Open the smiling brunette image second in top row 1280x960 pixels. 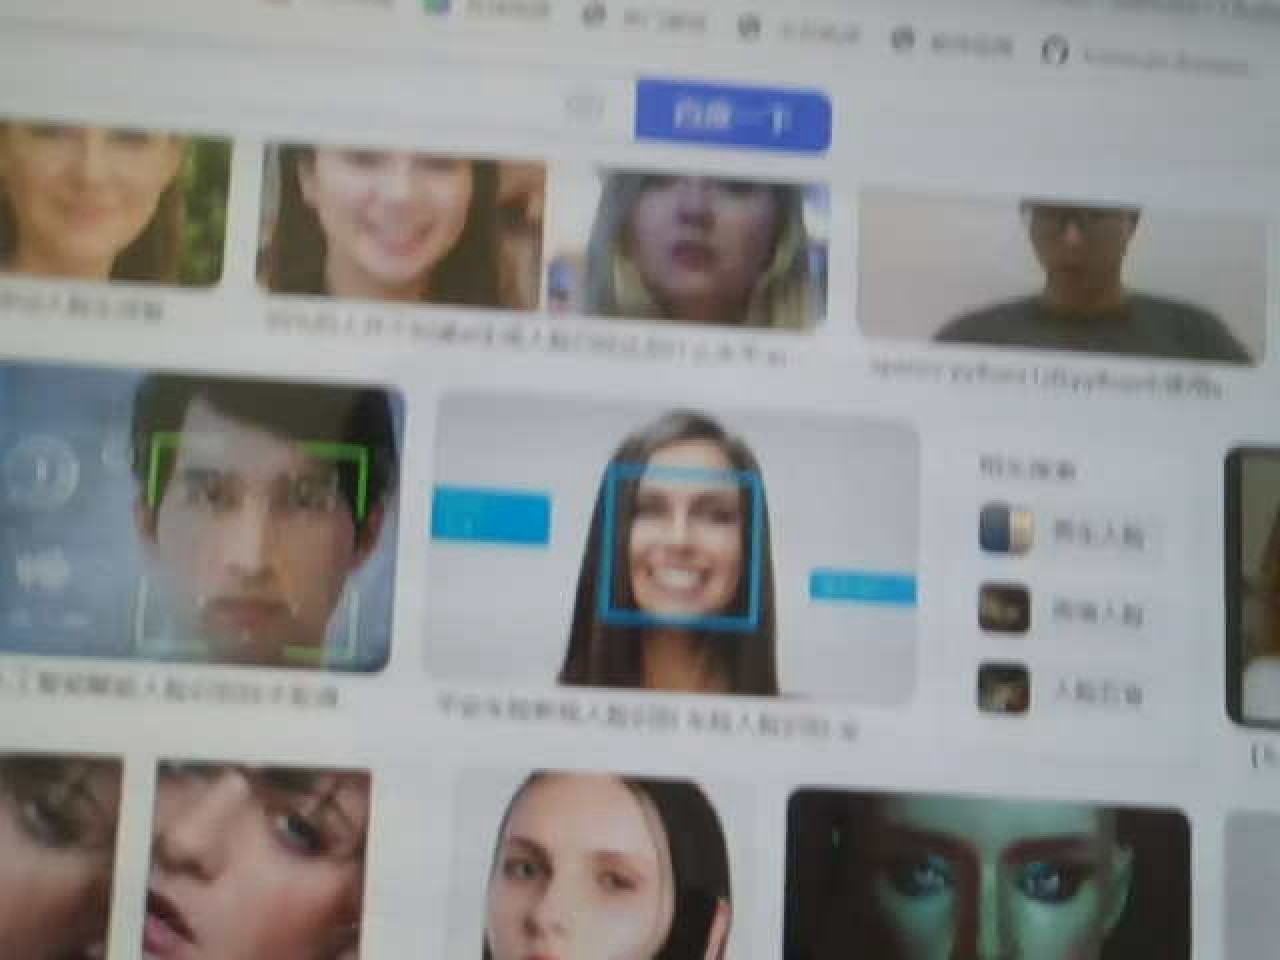400,225
